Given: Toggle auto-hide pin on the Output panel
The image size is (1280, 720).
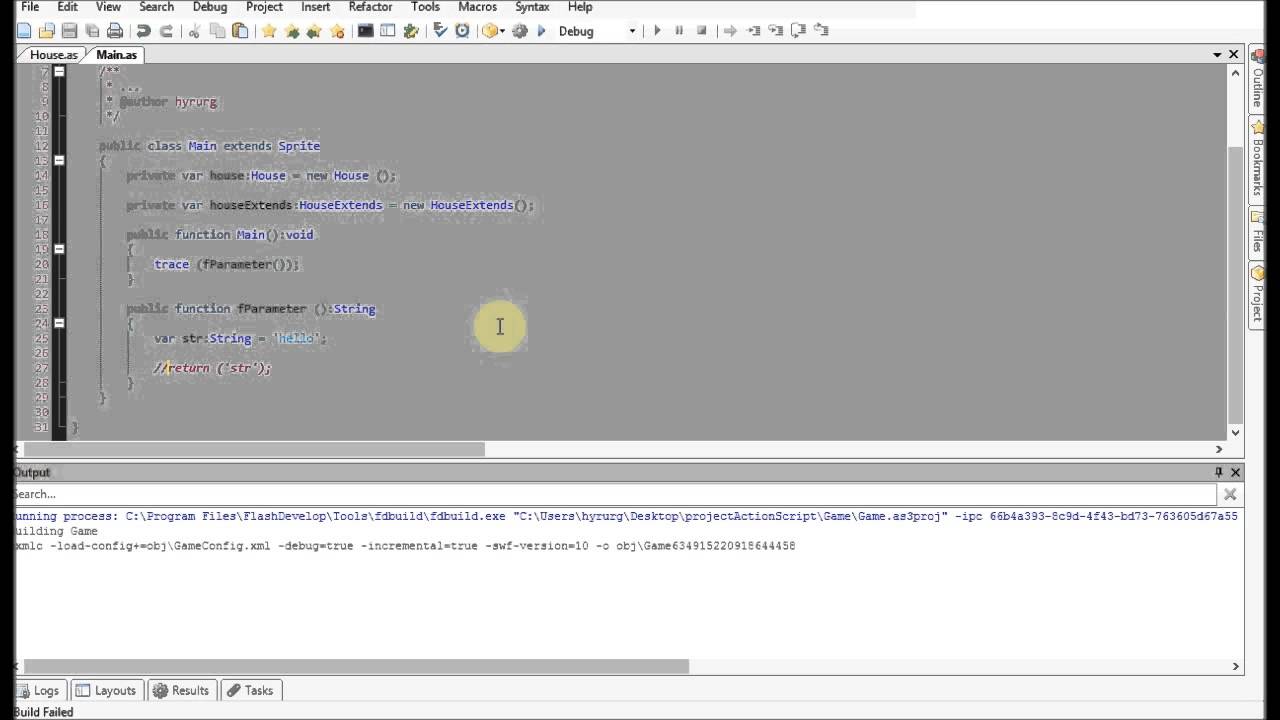Looking at the screenshot, I should click(1219, 472).
